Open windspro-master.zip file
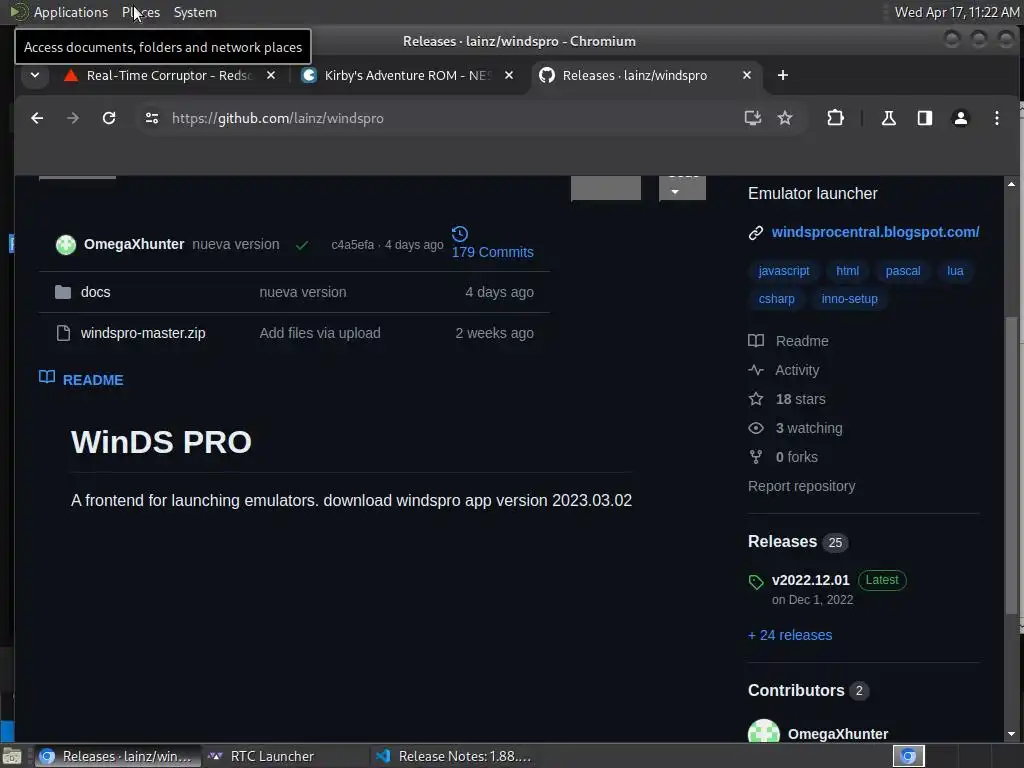The width and height of the screenshot is (1024, 768). click(143, 333)
